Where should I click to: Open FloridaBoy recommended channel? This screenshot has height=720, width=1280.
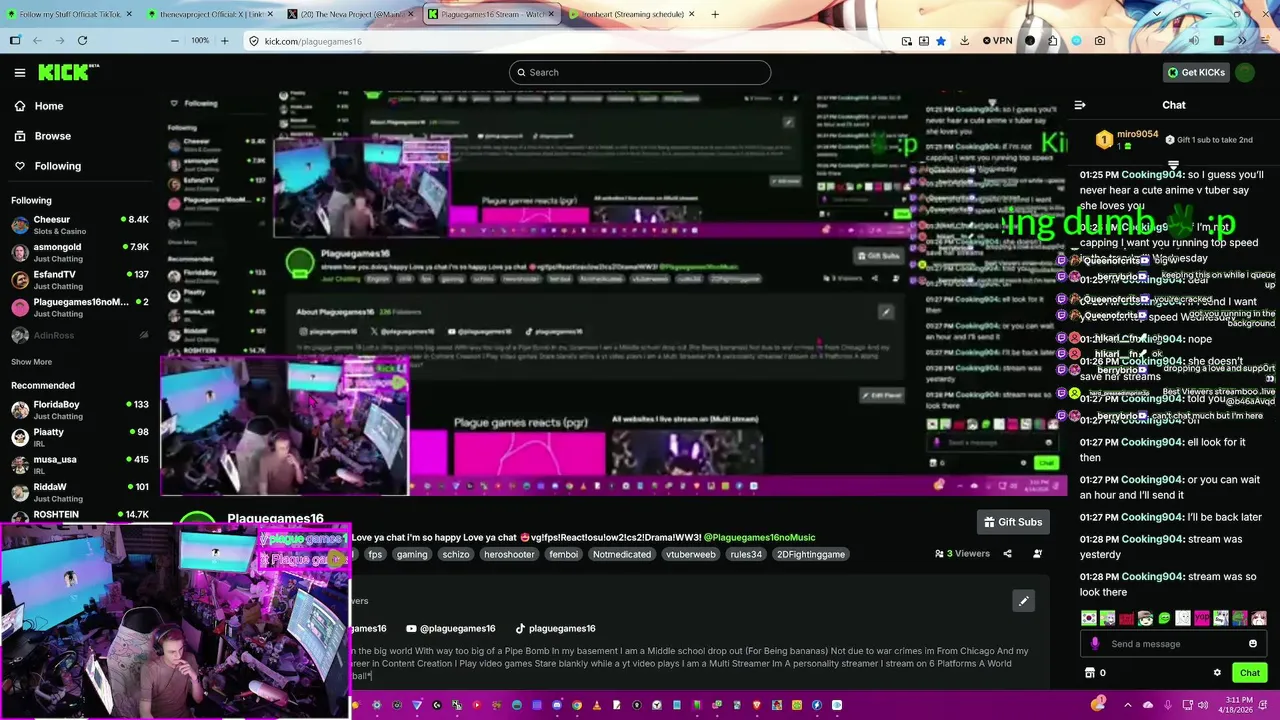[80, 410]
